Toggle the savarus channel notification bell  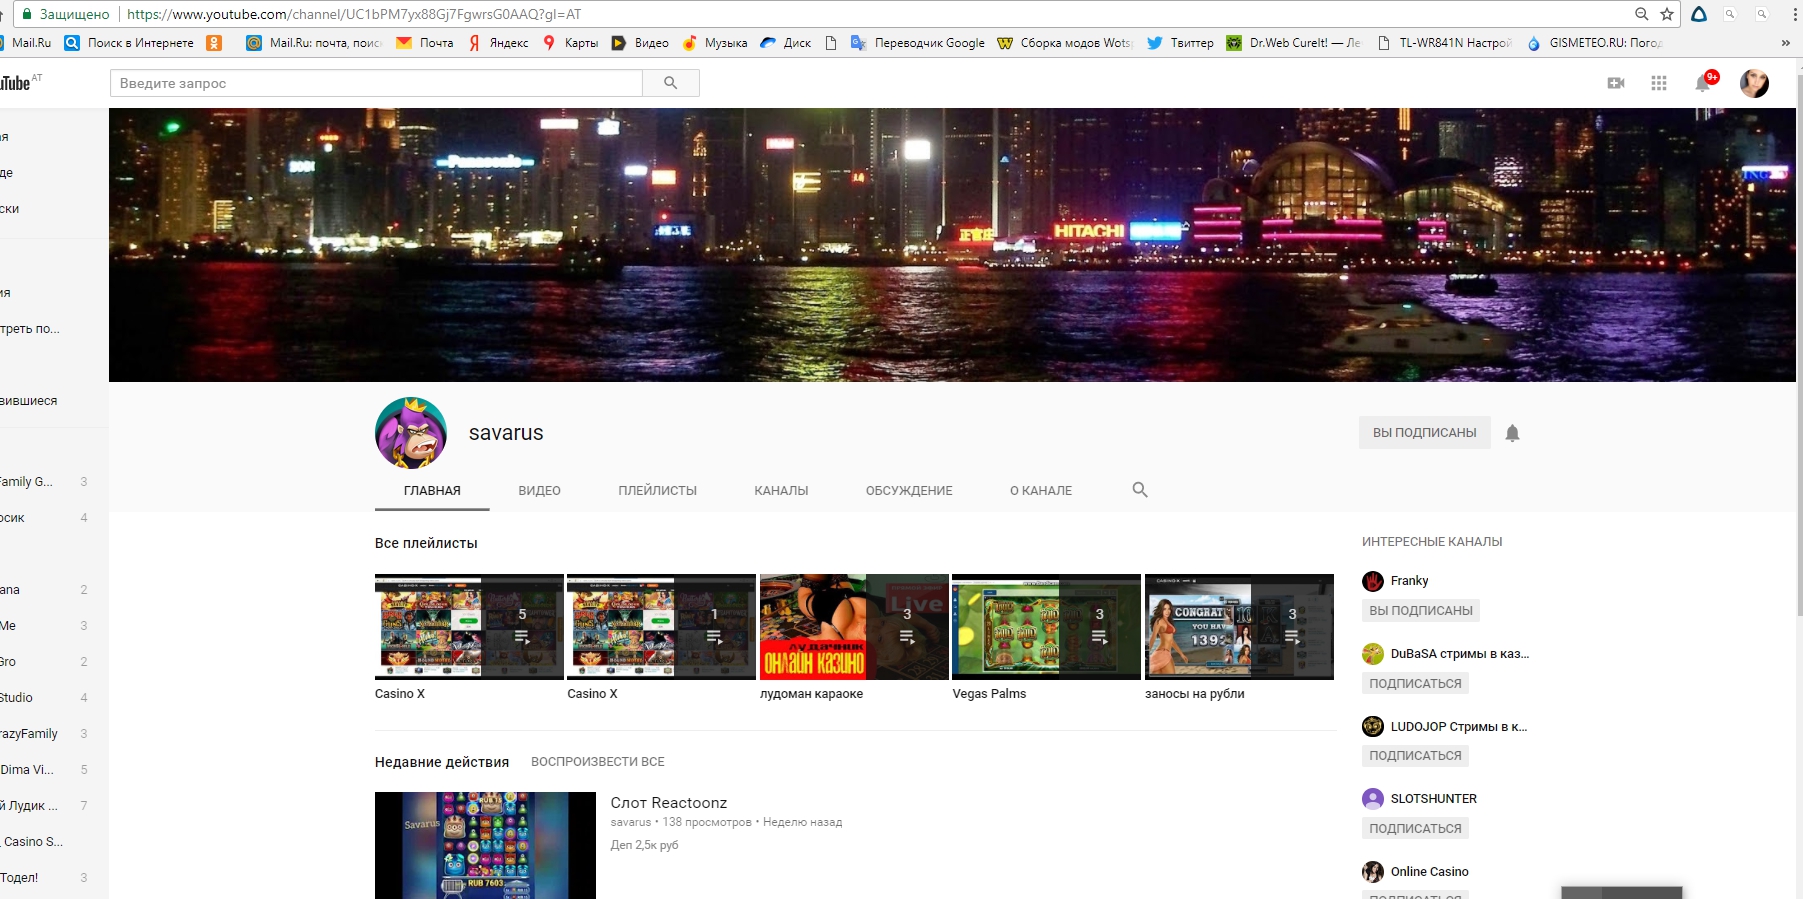pyautogui.click(x=1512, y=433)
